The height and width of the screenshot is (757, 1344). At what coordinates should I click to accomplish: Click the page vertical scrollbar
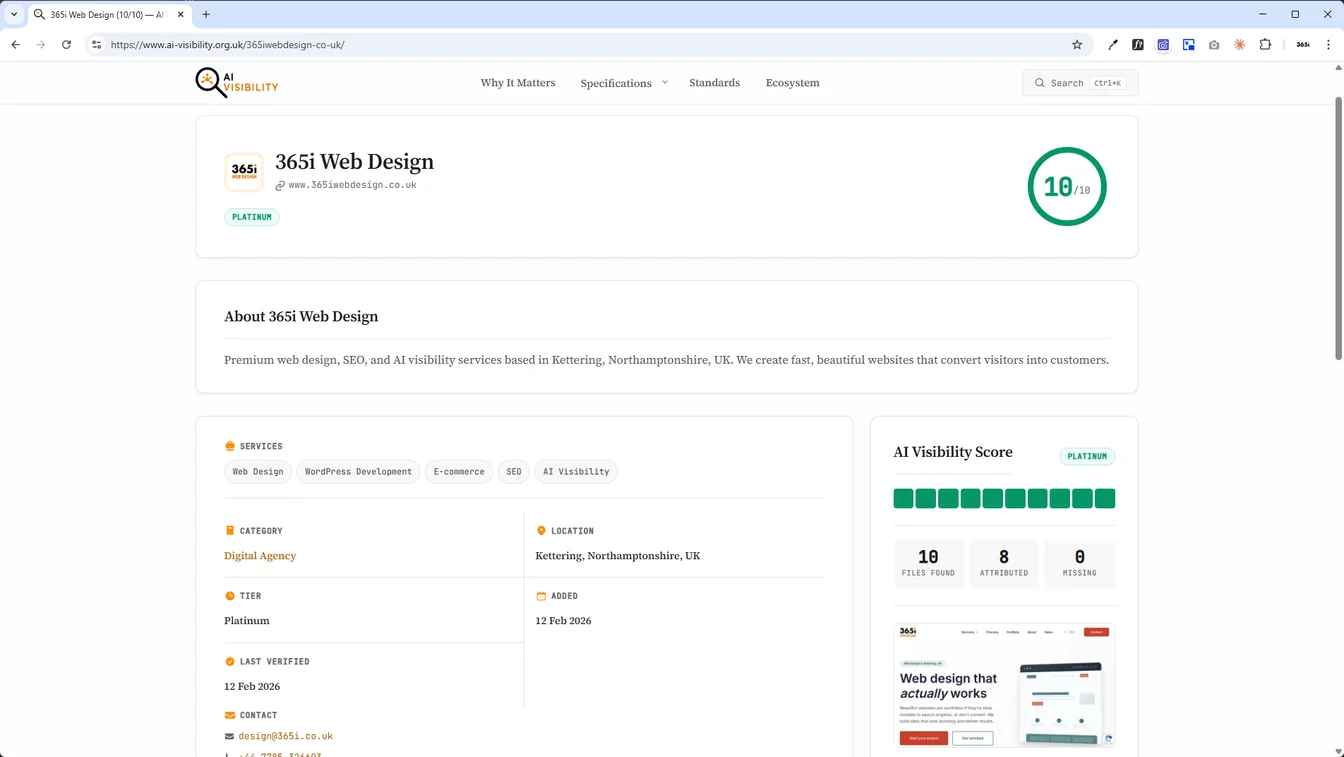pos(1338,228)
